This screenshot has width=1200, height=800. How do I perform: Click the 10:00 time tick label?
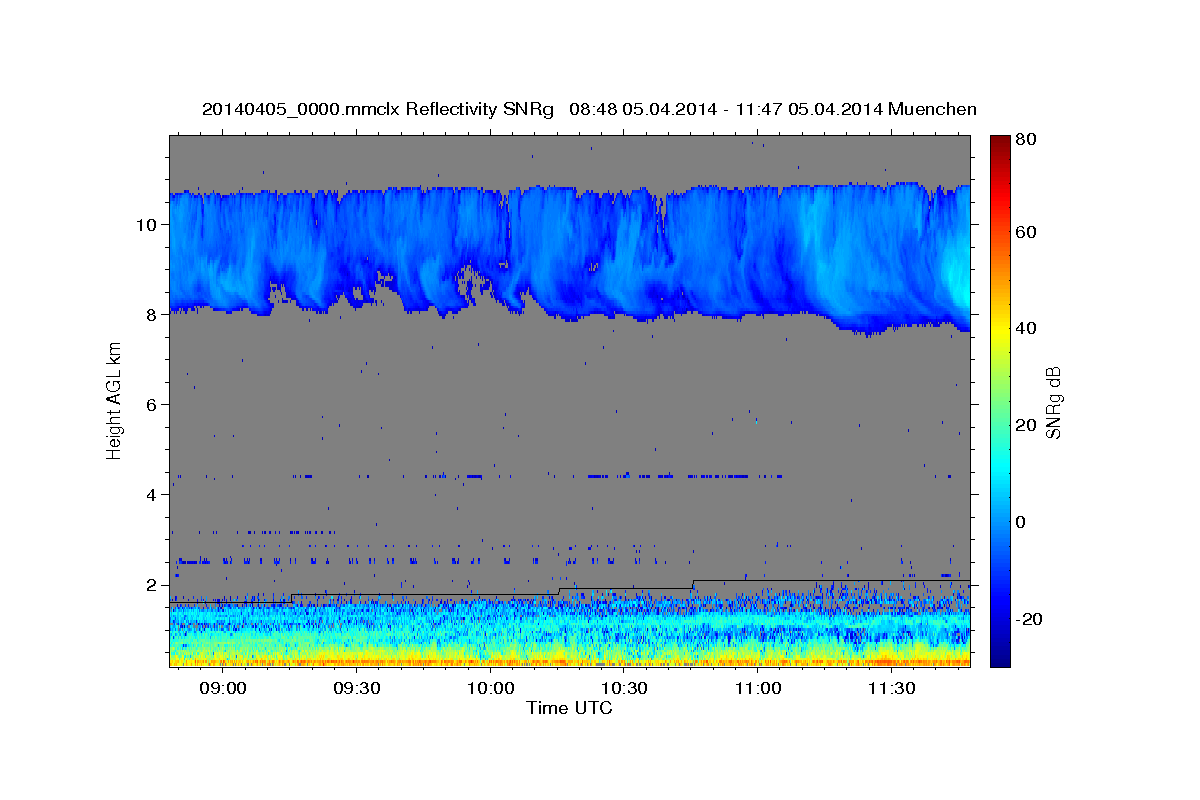(x=491, y=689)
